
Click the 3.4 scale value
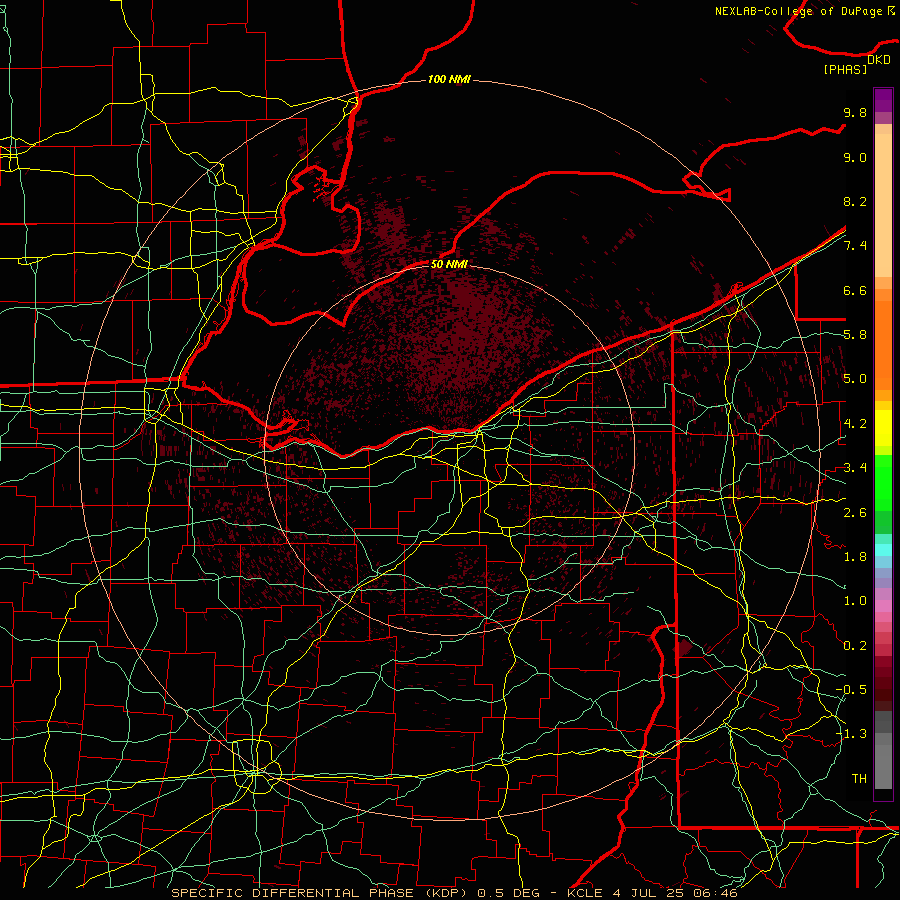(855, 468)
